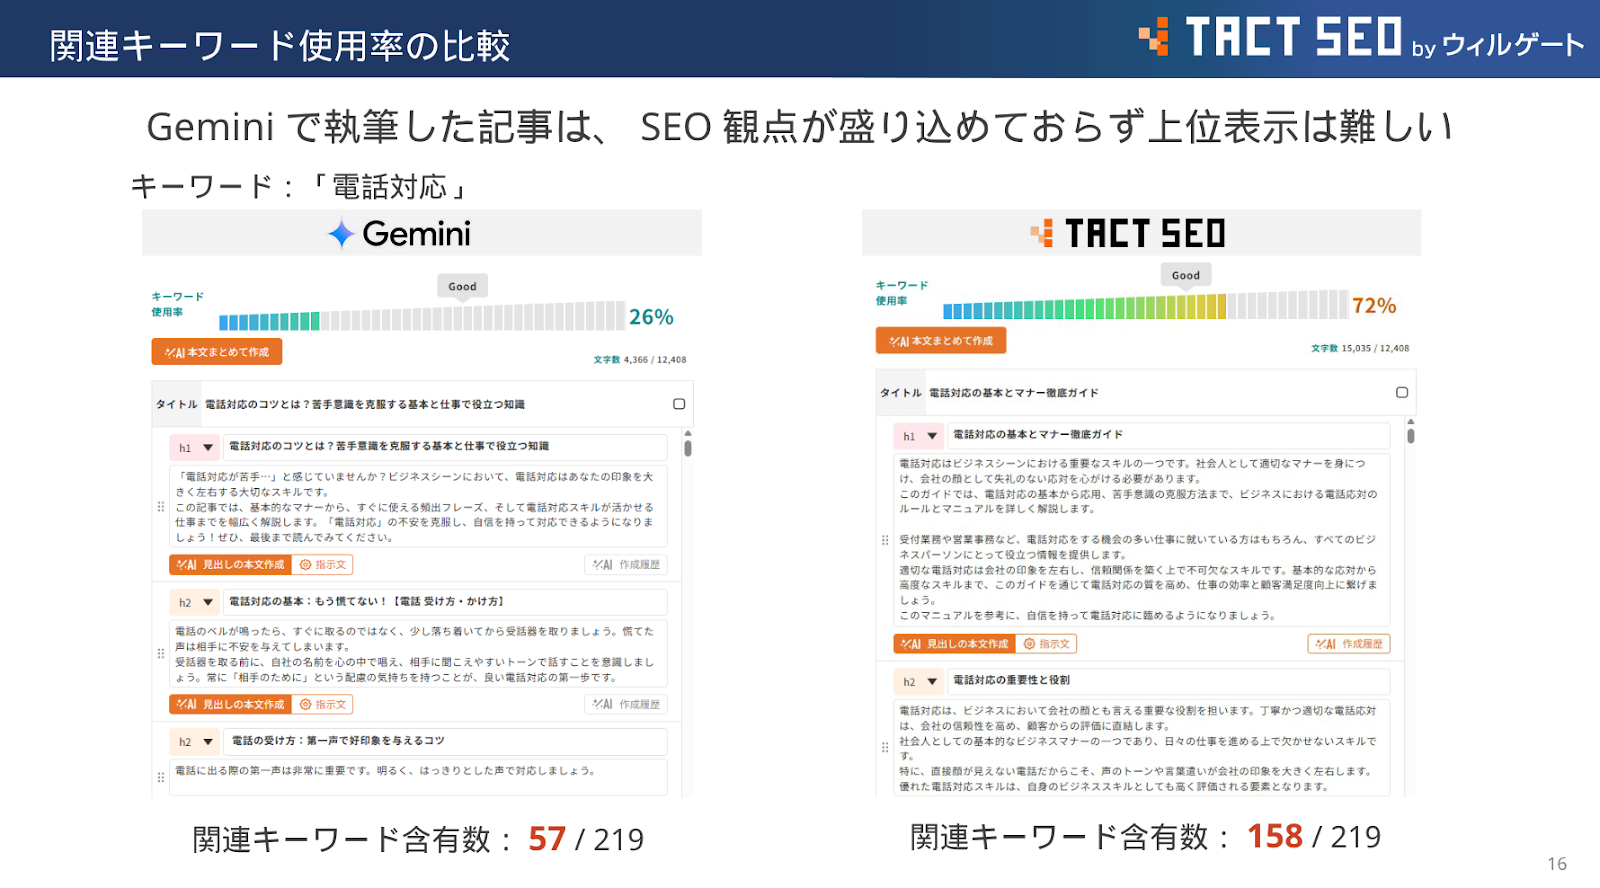
Task: Expand the h1 heading-level dropdown in the Gemini panel
Action: (x=208, y=448)
